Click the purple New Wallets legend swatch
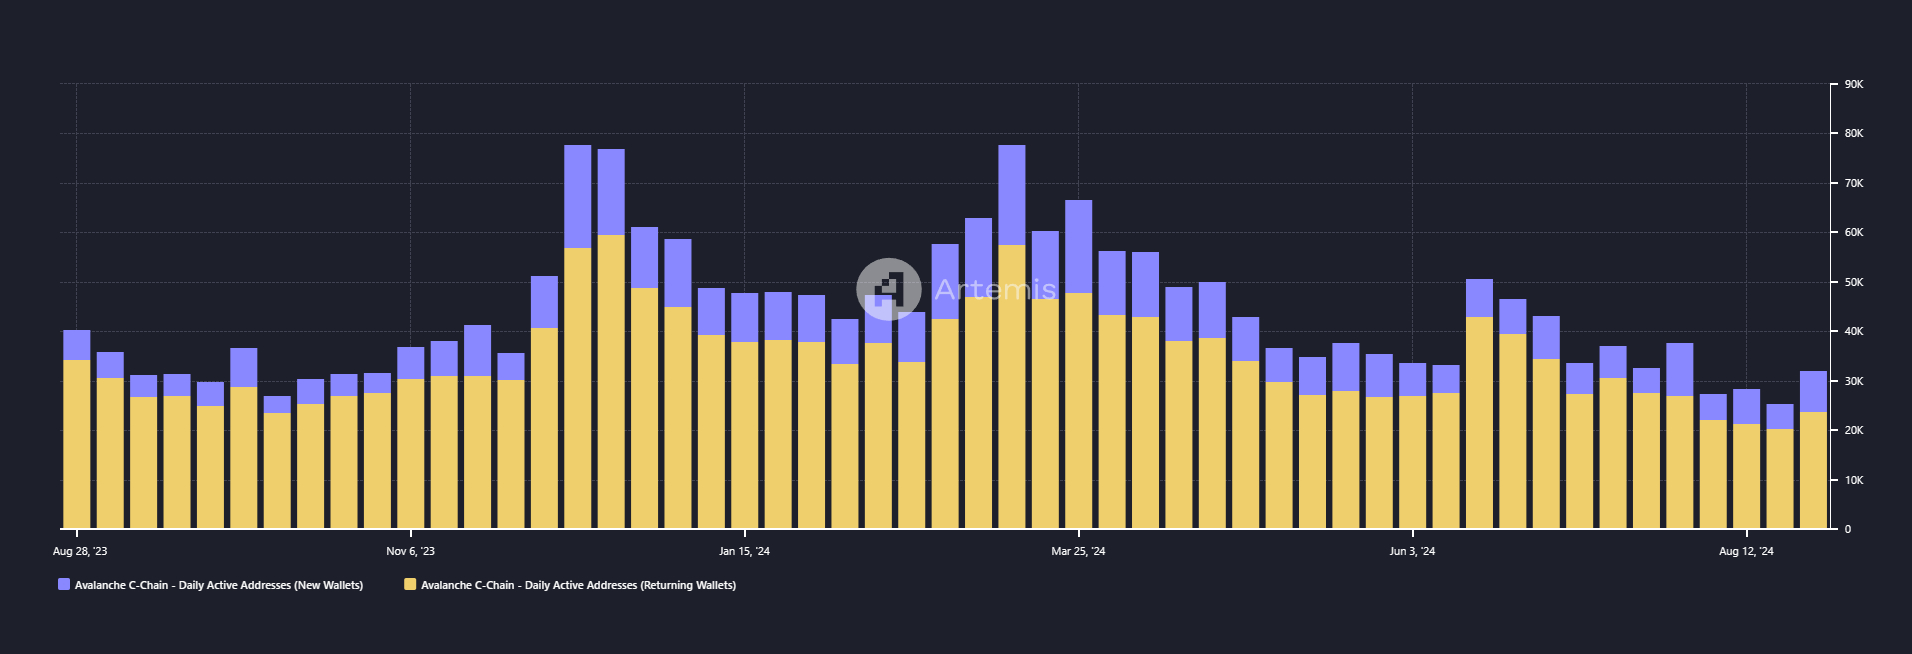The width and height of the screenshot is (1912, 654). click(64, 585)
